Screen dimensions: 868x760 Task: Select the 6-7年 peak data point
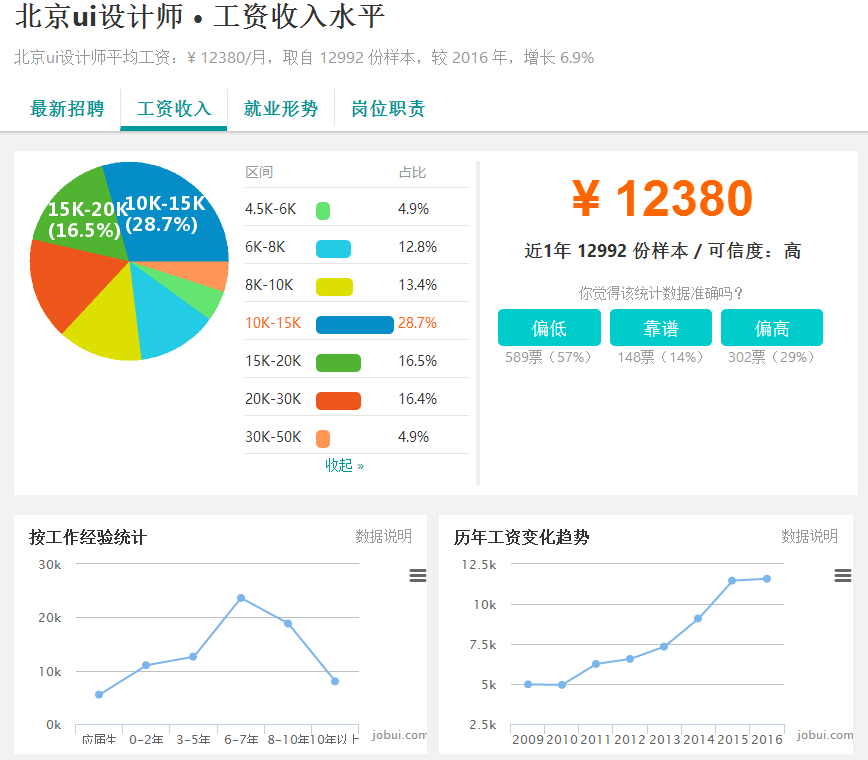[241, 598]
